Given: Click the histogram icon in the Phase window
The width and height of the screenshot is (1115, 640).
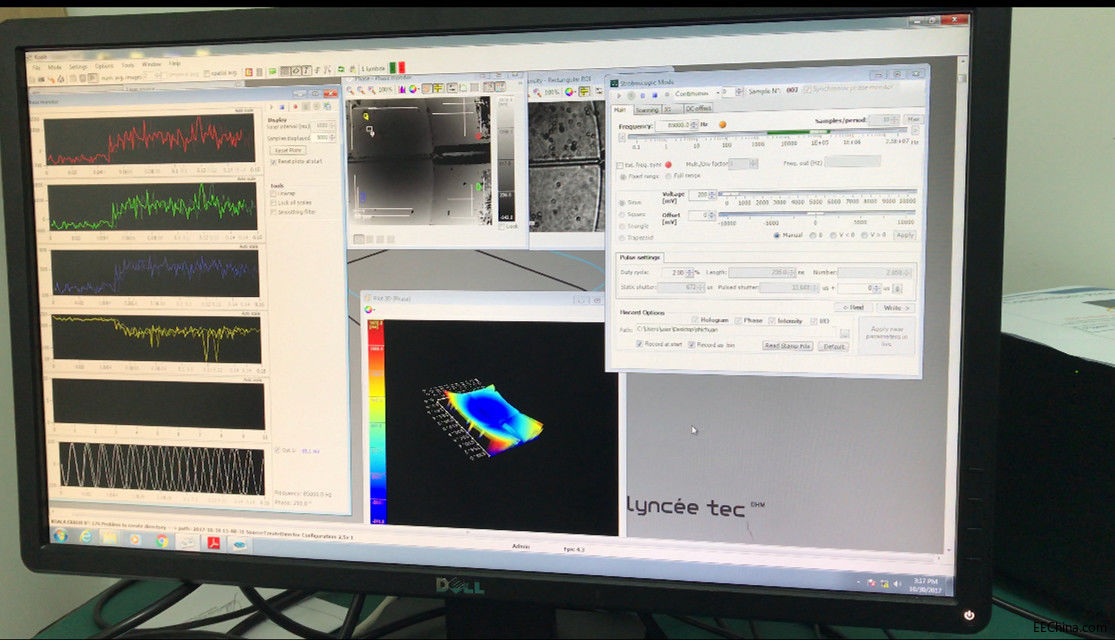Looking at the screenshot, I should (x=402, y=88).
